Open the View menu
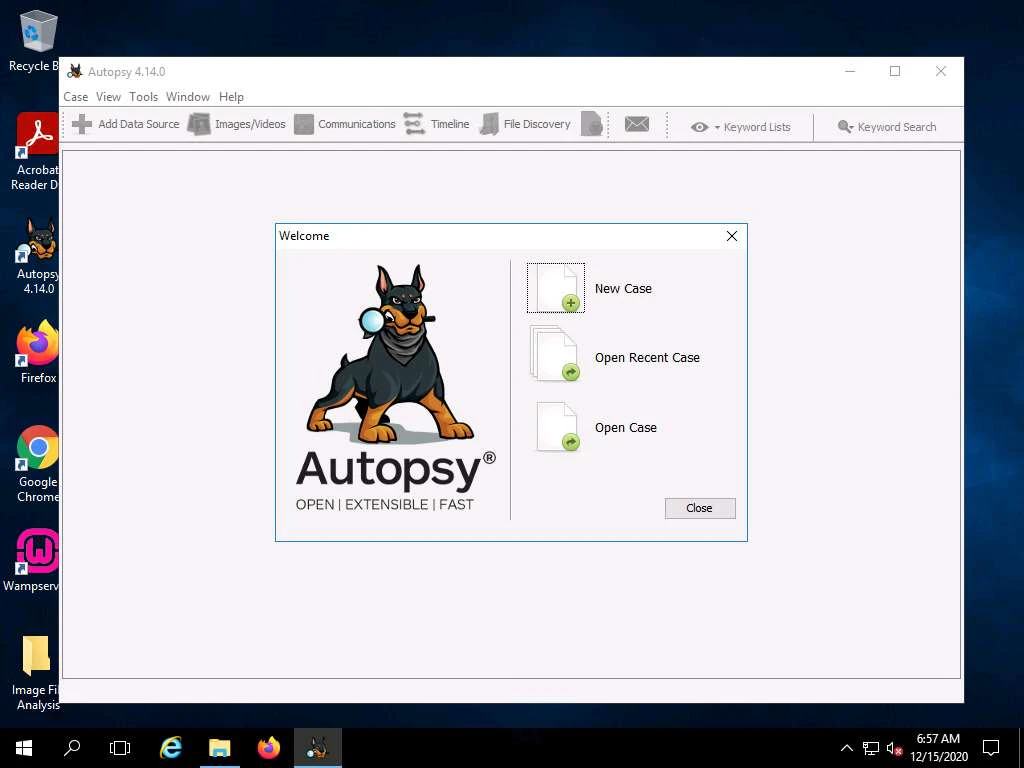 tap(108, 97)
